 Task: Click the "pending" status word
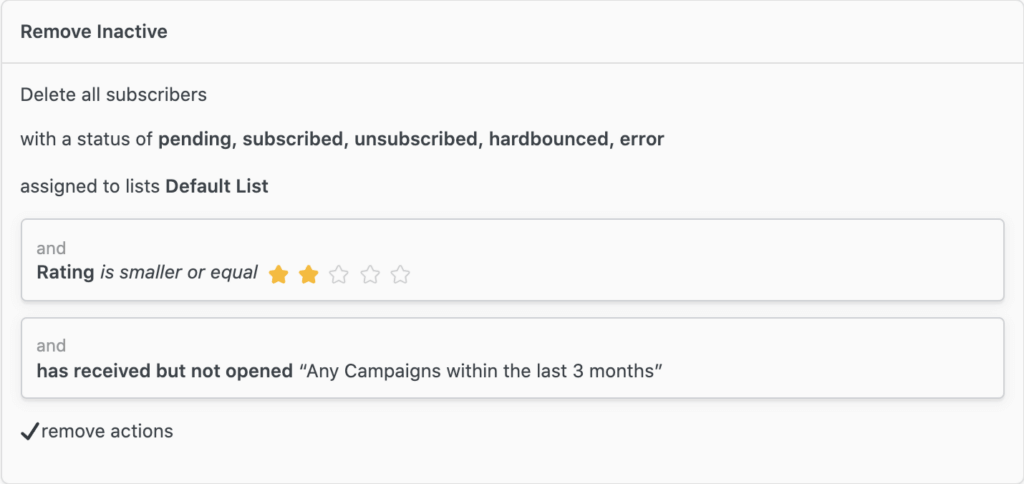click(x=195, y=139)
